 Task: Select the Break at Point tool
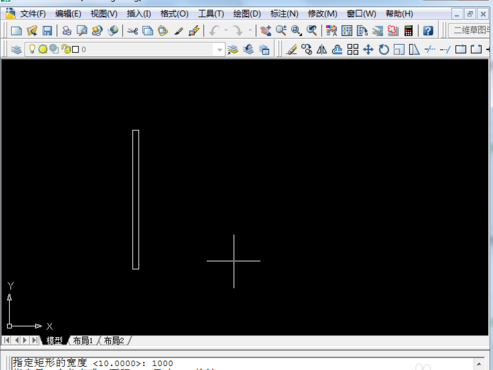pos(461,50)
